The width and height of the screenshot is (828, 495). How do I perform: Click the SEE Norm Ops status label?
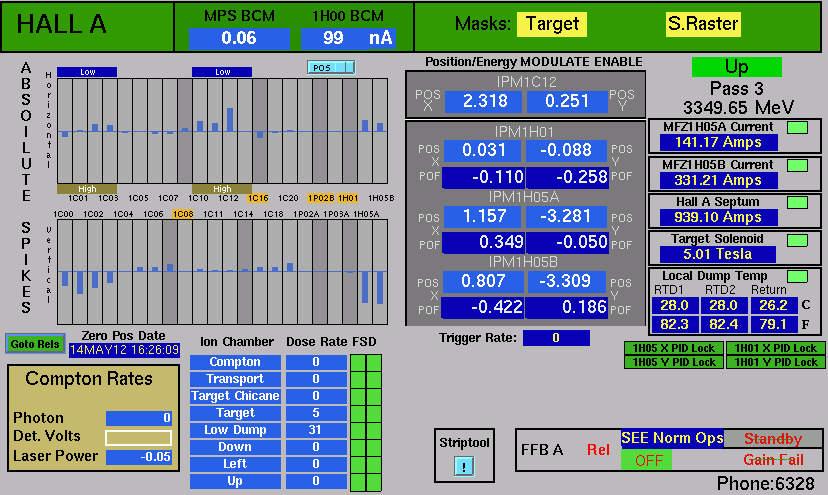672,438
